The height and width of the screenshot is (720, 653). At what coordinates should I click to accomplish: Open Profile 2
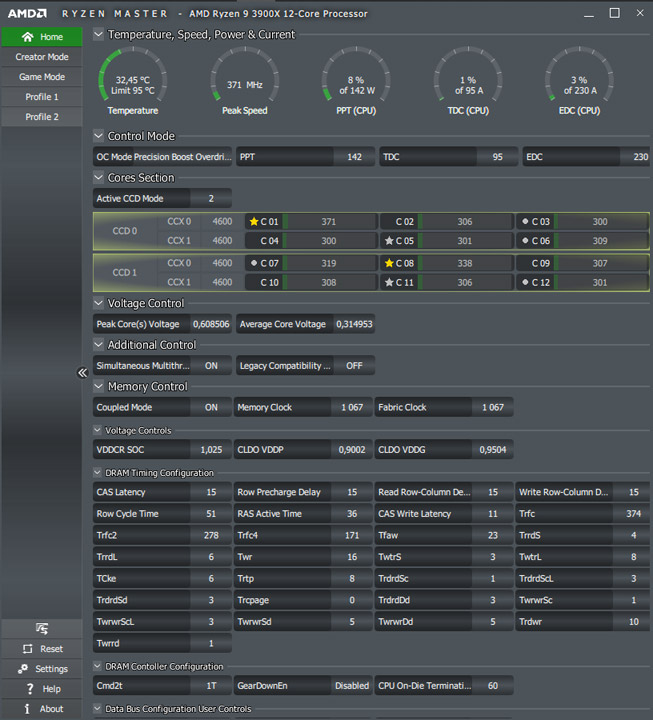click(x=42, y=117)
